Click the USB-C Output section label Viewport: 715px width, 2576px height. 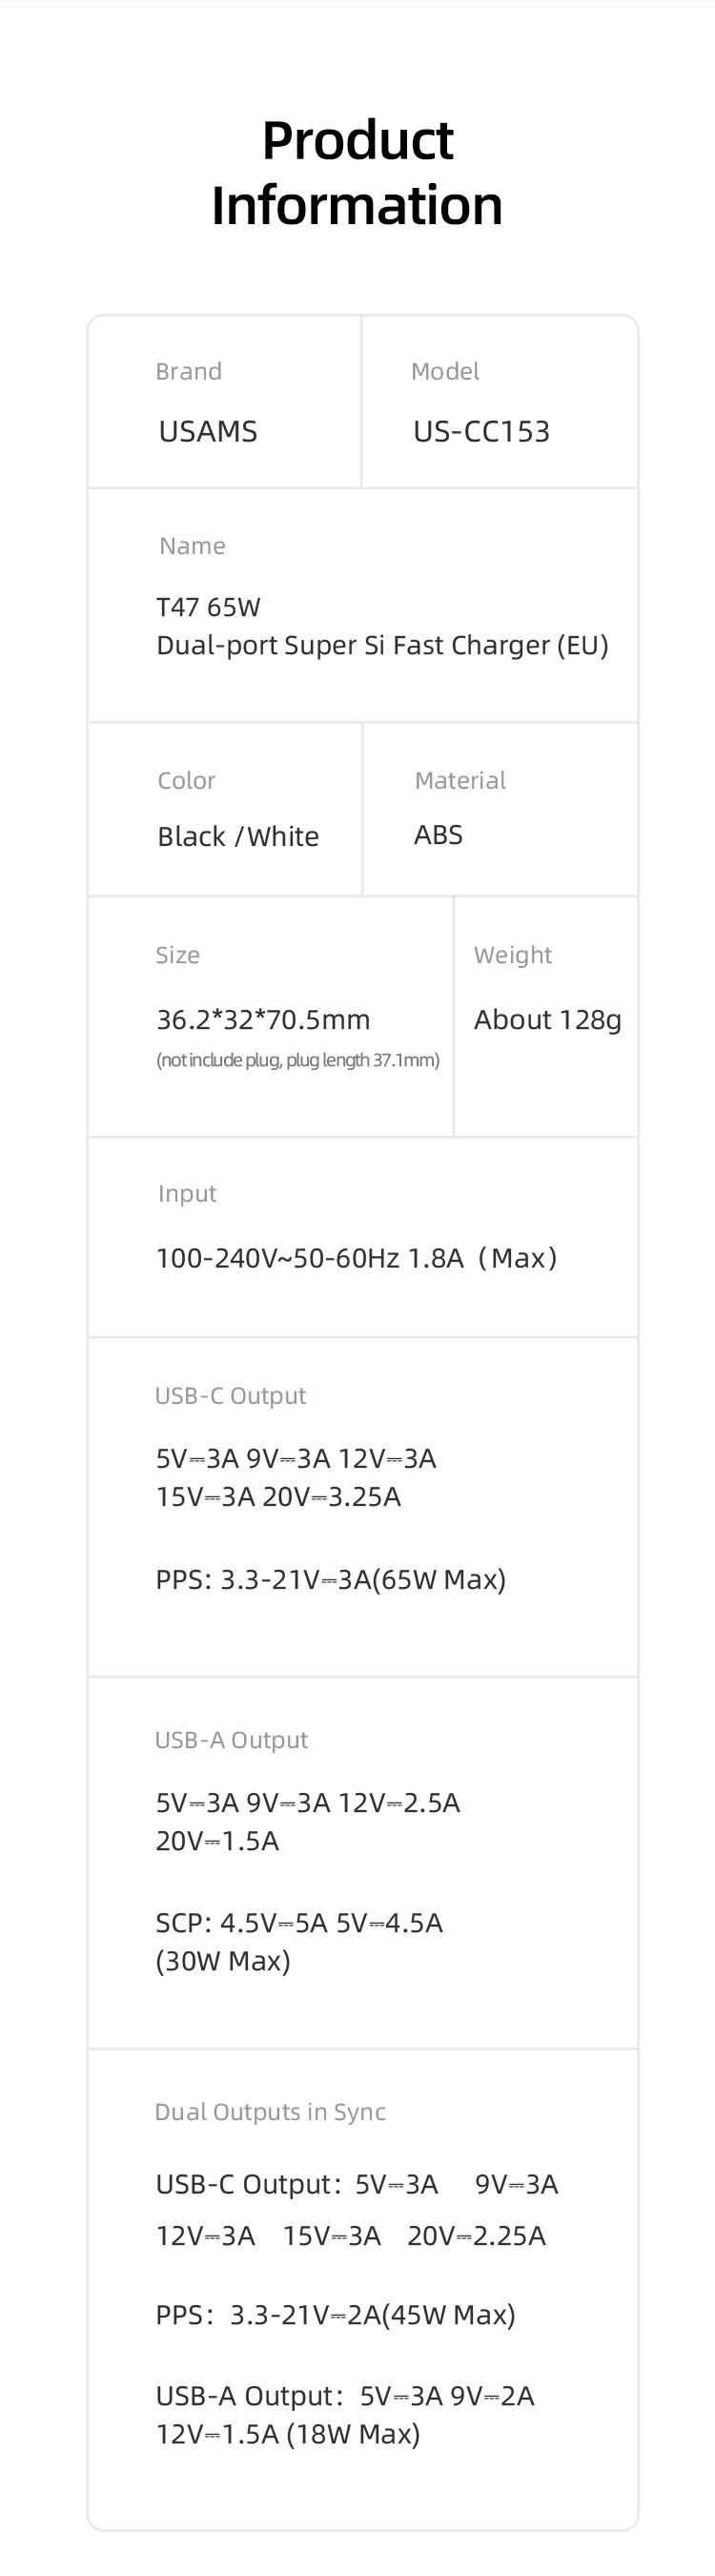[230, 1396]
